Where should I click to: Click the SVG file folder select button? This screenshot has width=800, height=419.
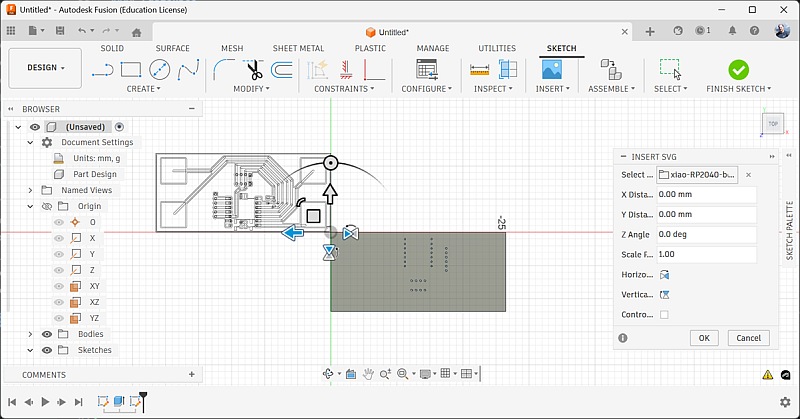click(x=697, y=175)
